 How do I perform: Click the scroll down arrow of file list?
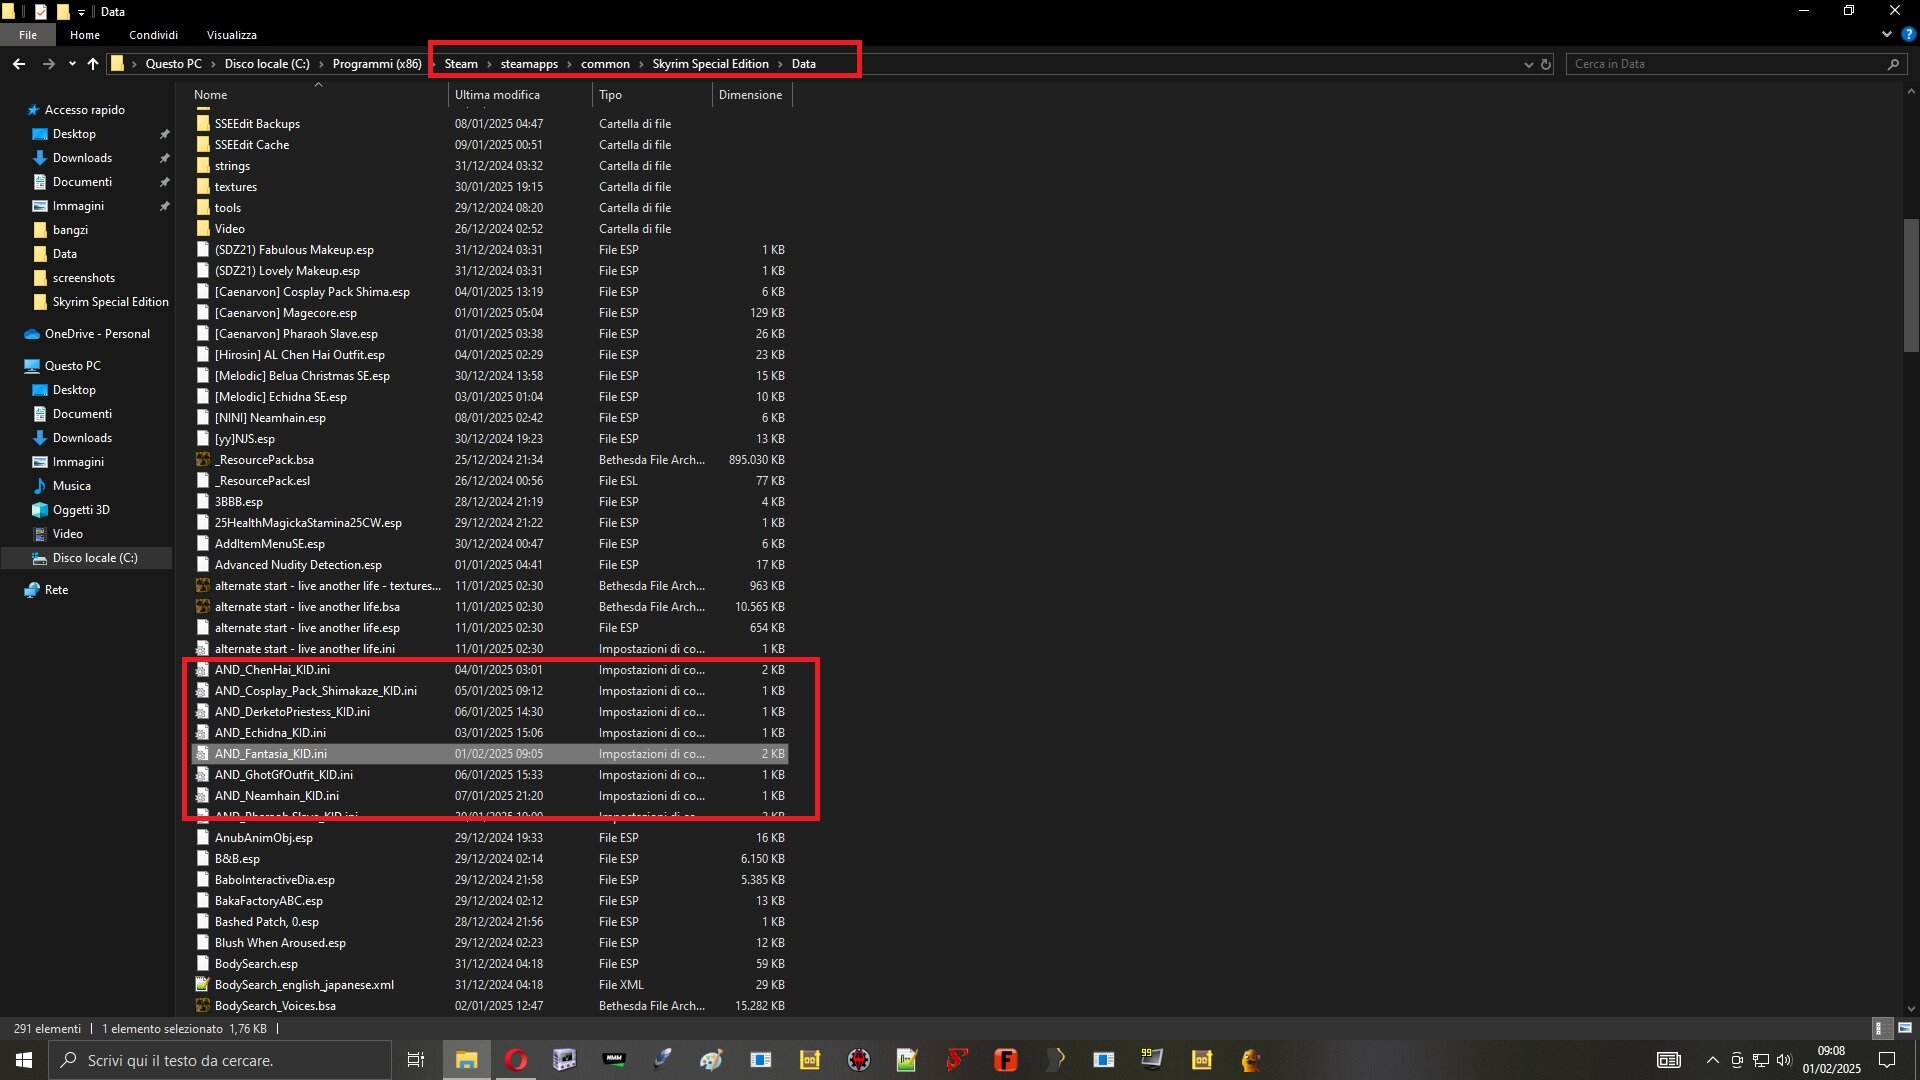(x=1911, y=1009)
